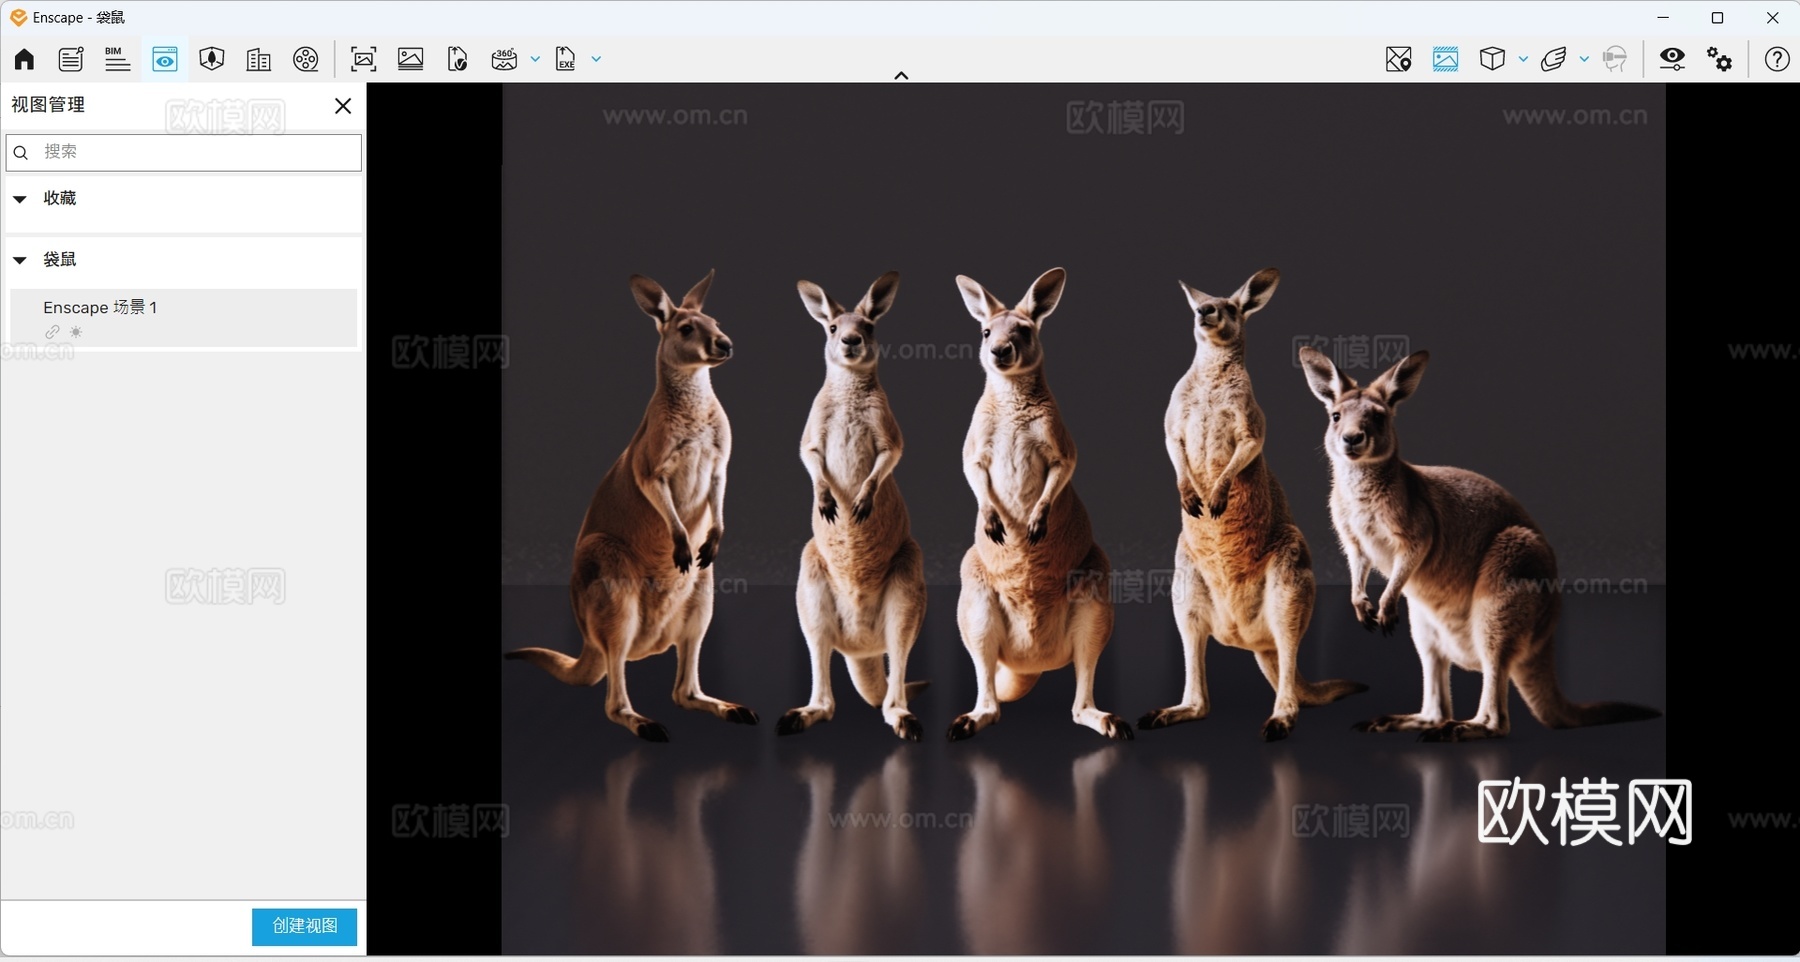Open dropdown beside the wing icon
1800x962 pixels.
(x=1584, y=59)
